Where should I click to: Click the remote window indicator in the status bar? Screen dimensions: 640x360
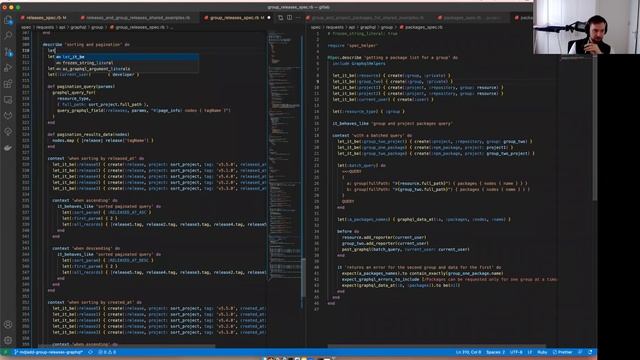(x=5, y=352)
